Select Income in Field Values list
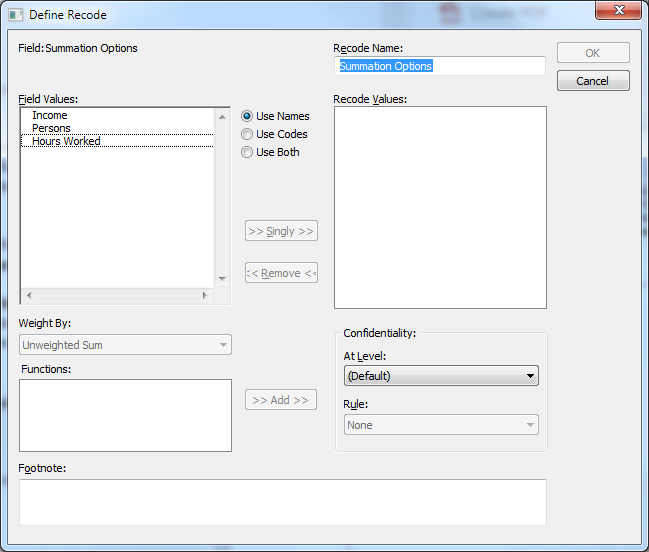 click(x=50, y=115)
